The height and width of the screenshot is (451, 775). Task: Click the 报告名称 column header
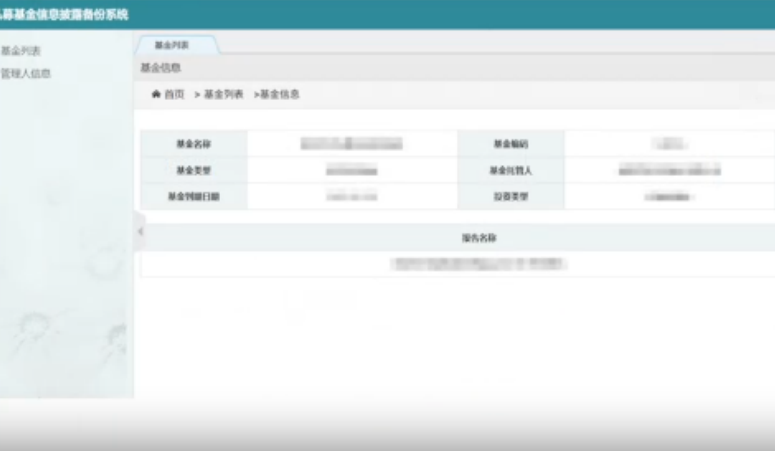pyautogui.click(x=479, y=238)
